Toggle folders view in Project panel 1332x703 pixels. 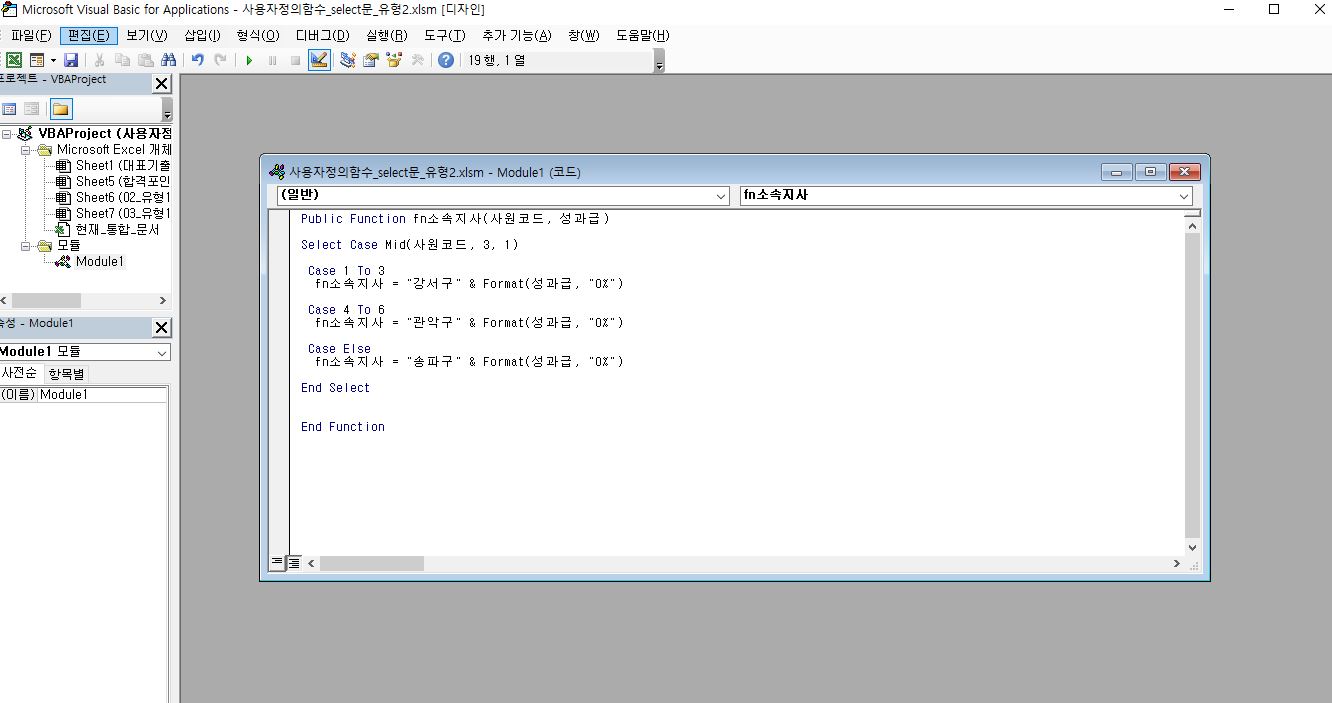[61, 109]
